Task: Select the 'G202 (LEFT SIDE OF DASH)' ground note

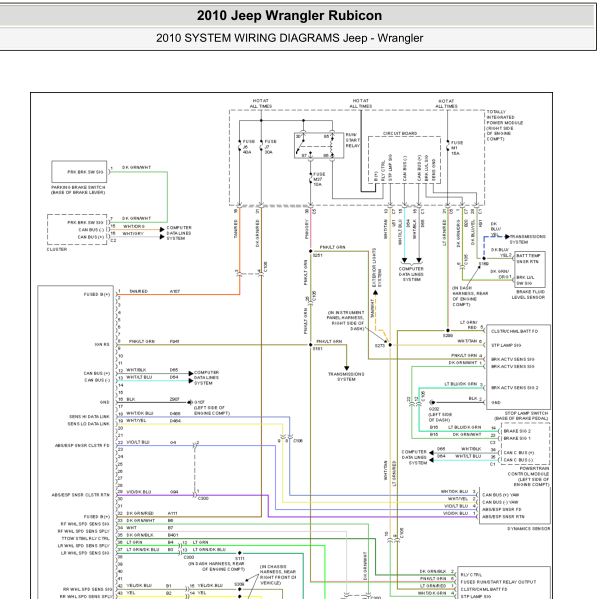Action: pos(439,414)
